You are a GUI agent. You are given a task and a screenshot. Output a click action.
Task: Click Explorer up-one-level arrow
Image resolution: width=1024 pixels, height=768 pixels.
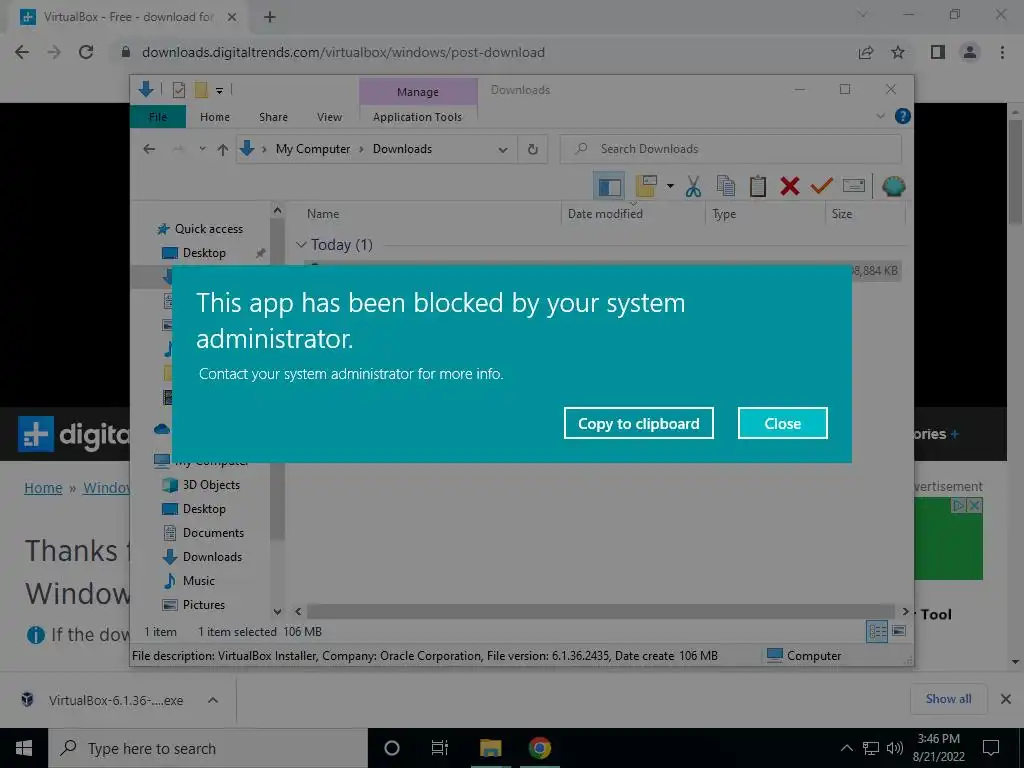click(223, 149)
